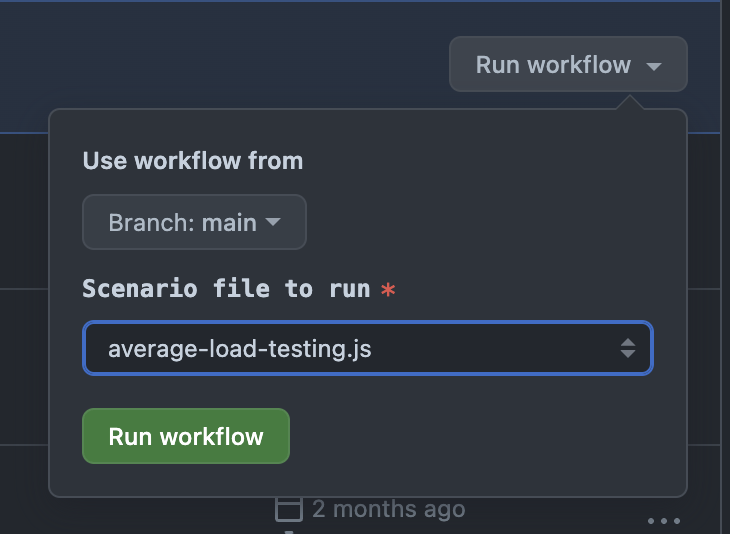Viewport: 730px width, 534px height.
Task: Open the Branch: main selector
Action: click(x=194, y=222)
